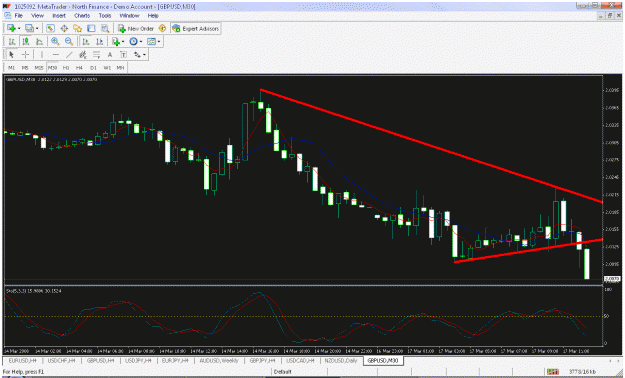Switch to M15 timeframe
Image resolution: width=625 pixels, height=378 pixels.
click(39, 68)
